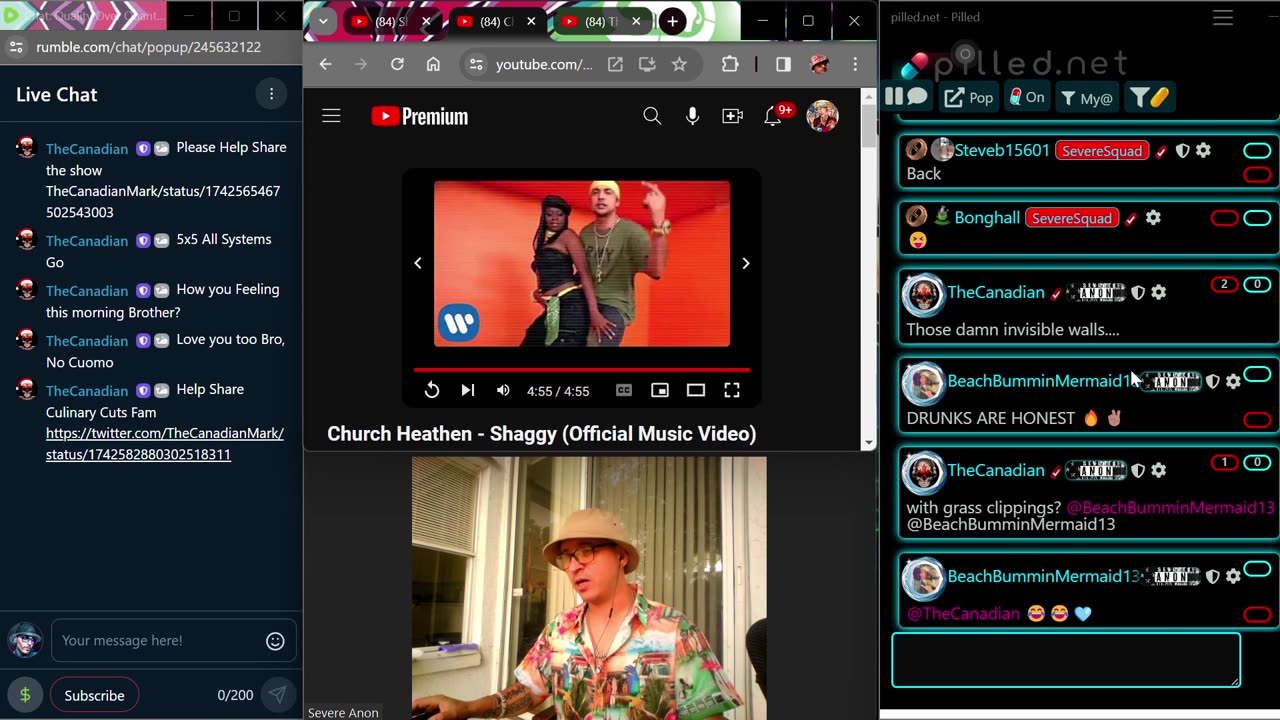This screenshot has width=1280, height=720.
Task: Start YouTube voice search microphone
Action: [692, 116]
